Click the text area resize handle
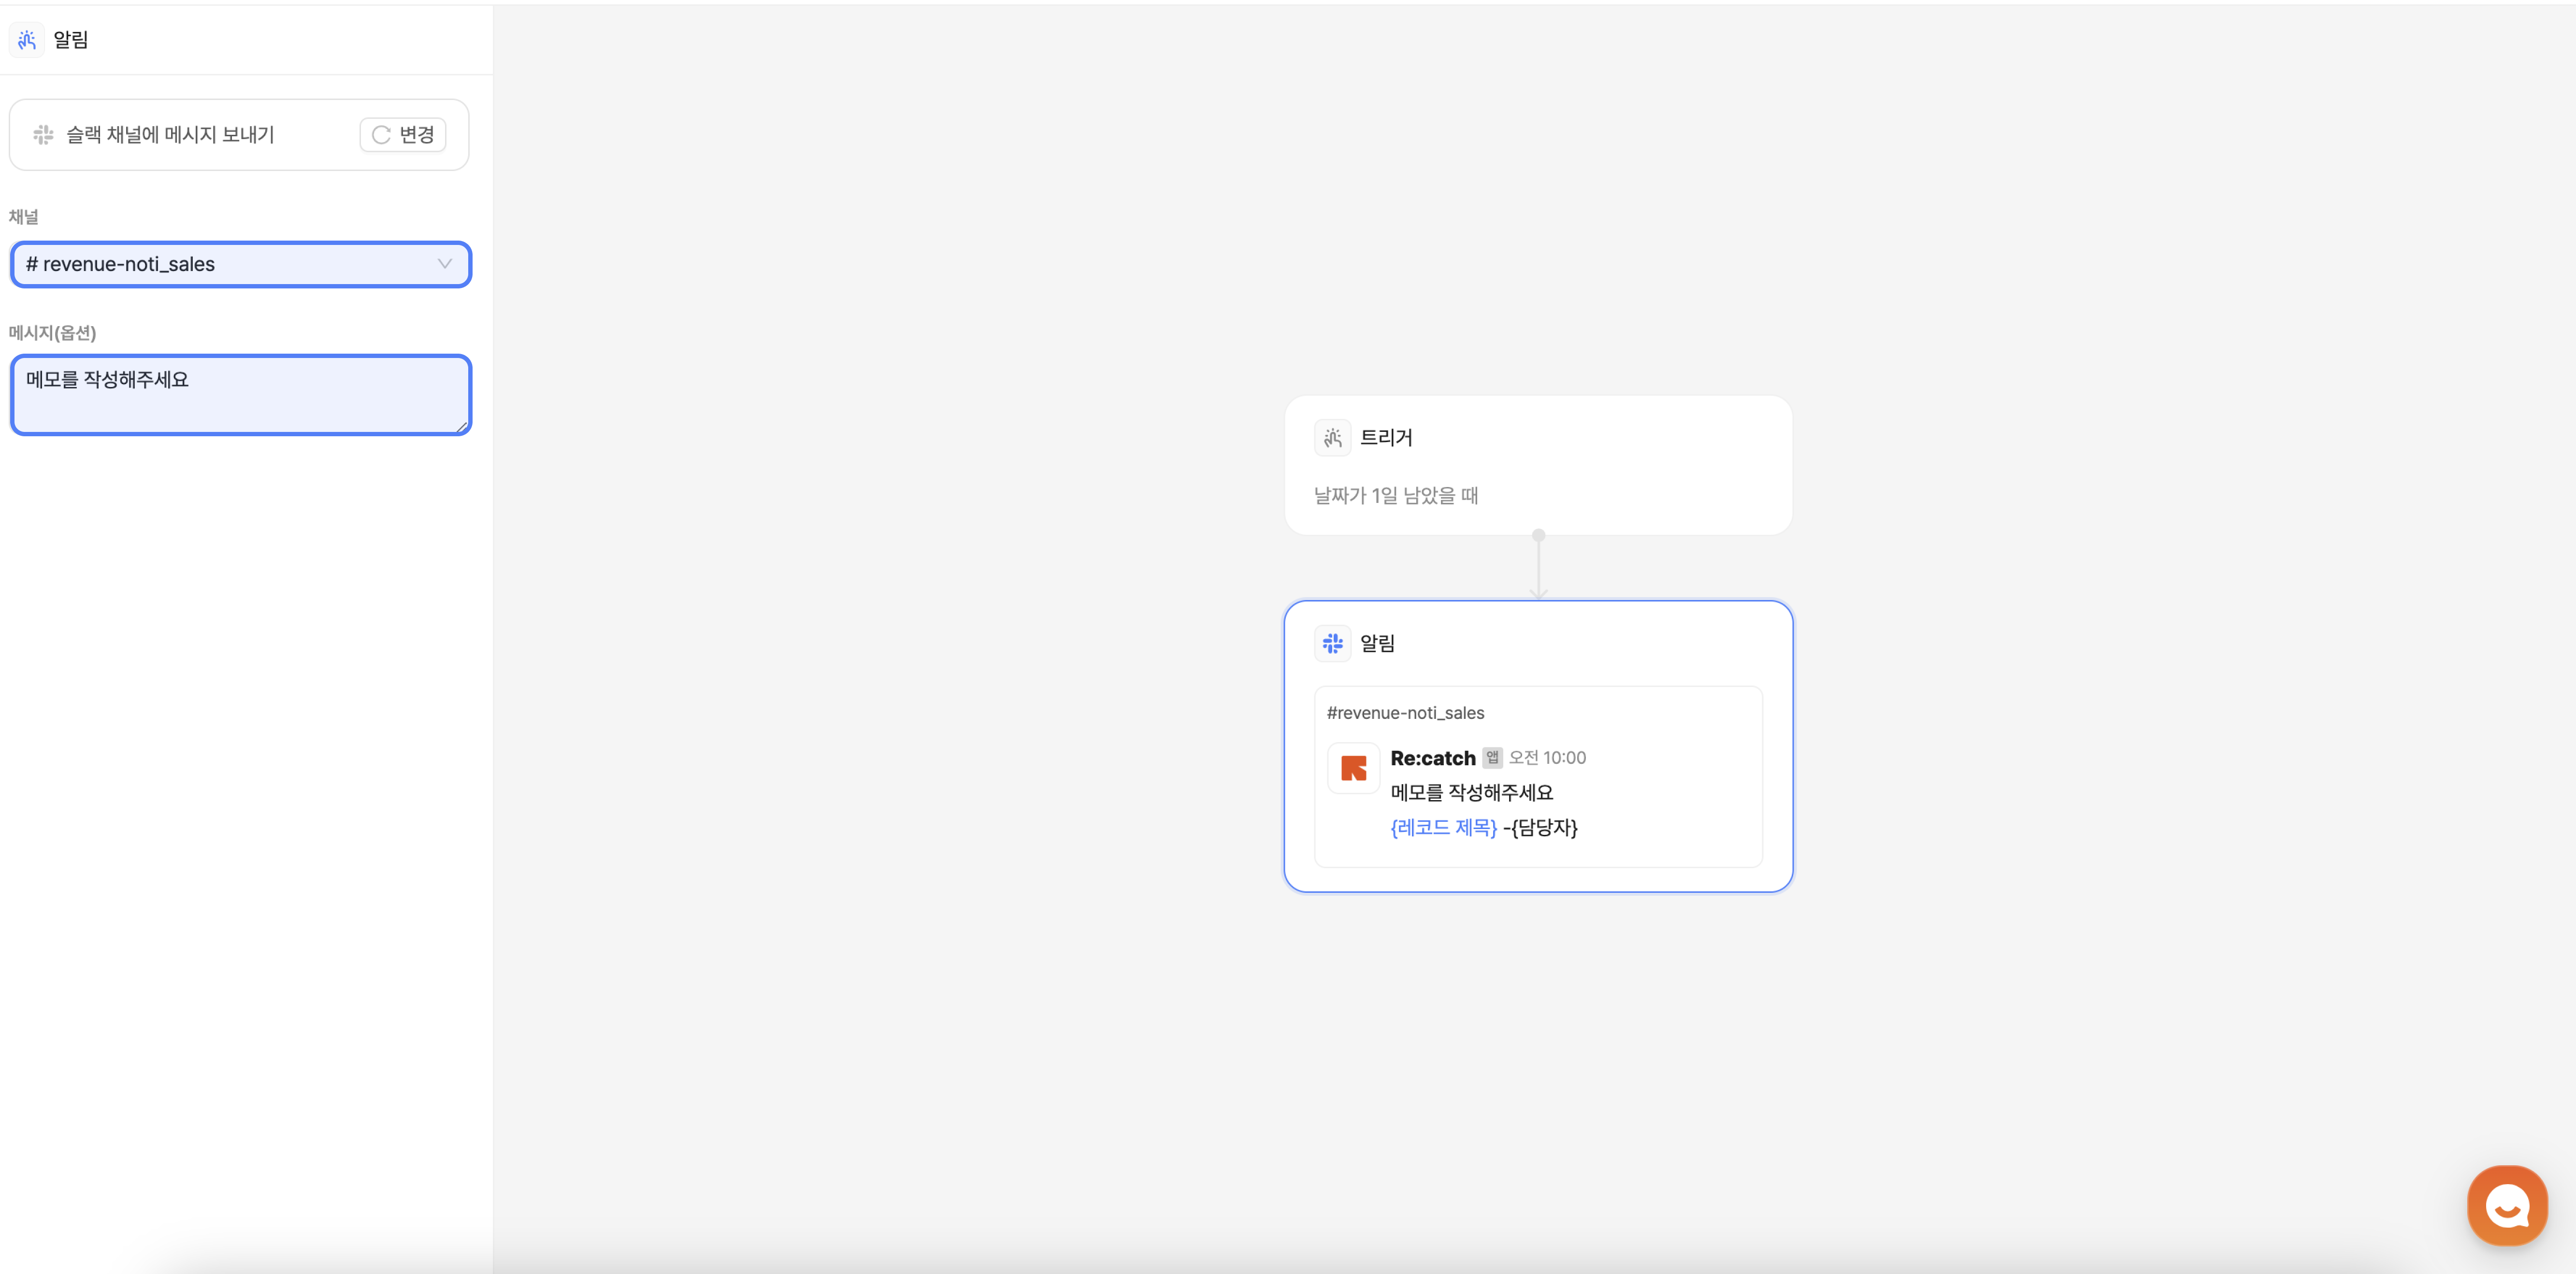This screenshot has height=1274, width=2576. click(x=462, y=427)
